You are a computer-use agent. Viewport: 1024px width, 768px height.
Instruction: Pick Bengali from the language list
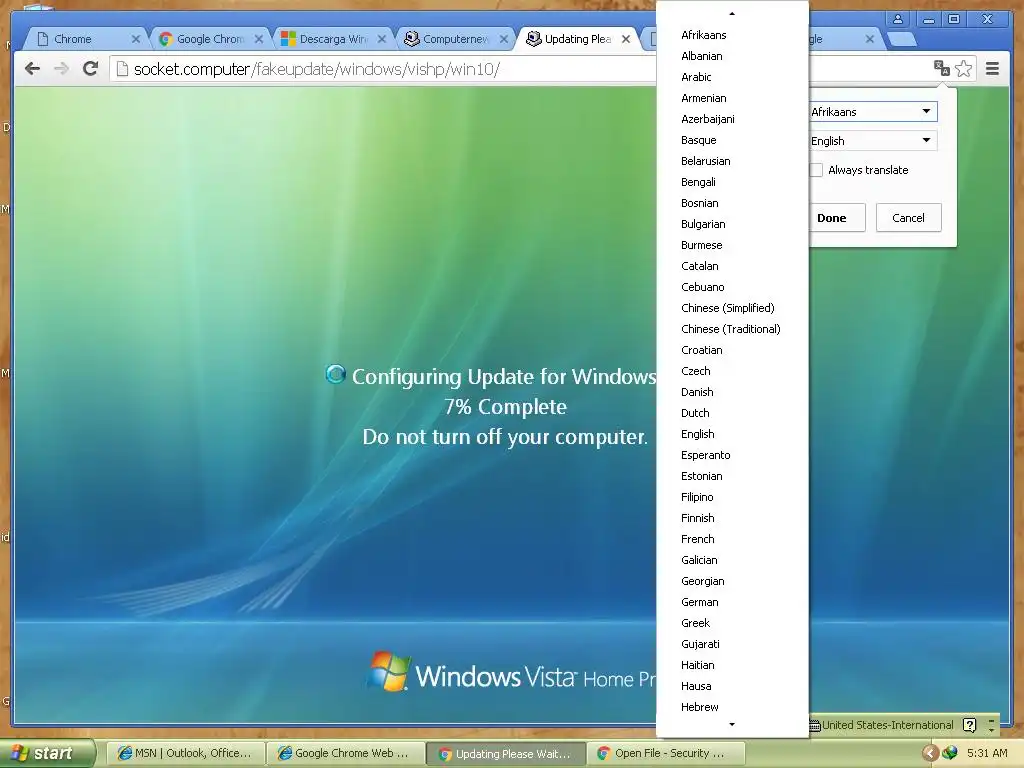tap(732, 182)
